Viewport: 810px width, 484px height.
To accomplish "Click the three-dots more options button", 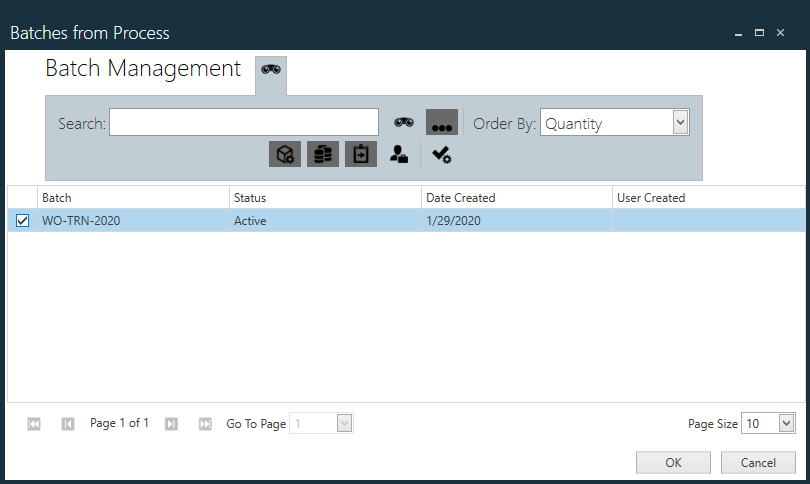I will point(442,122).
